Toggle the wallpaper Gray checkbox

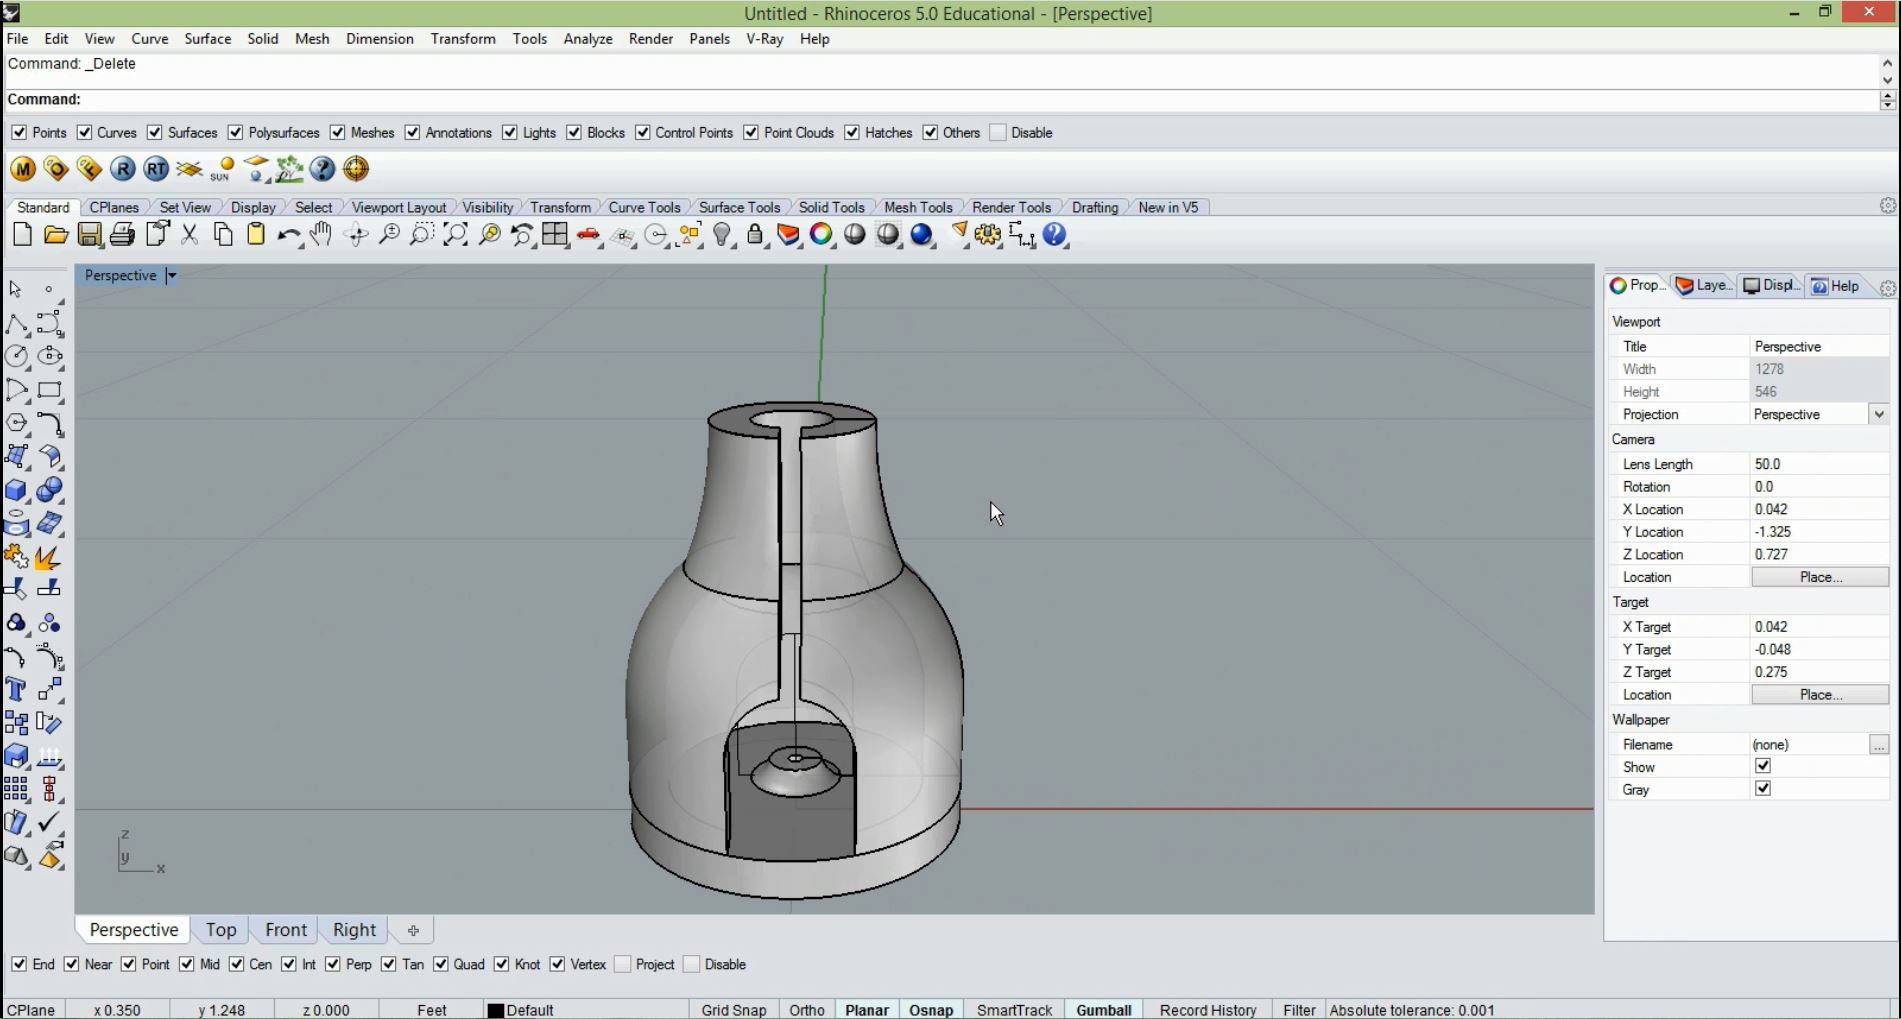pos(1763,789)
